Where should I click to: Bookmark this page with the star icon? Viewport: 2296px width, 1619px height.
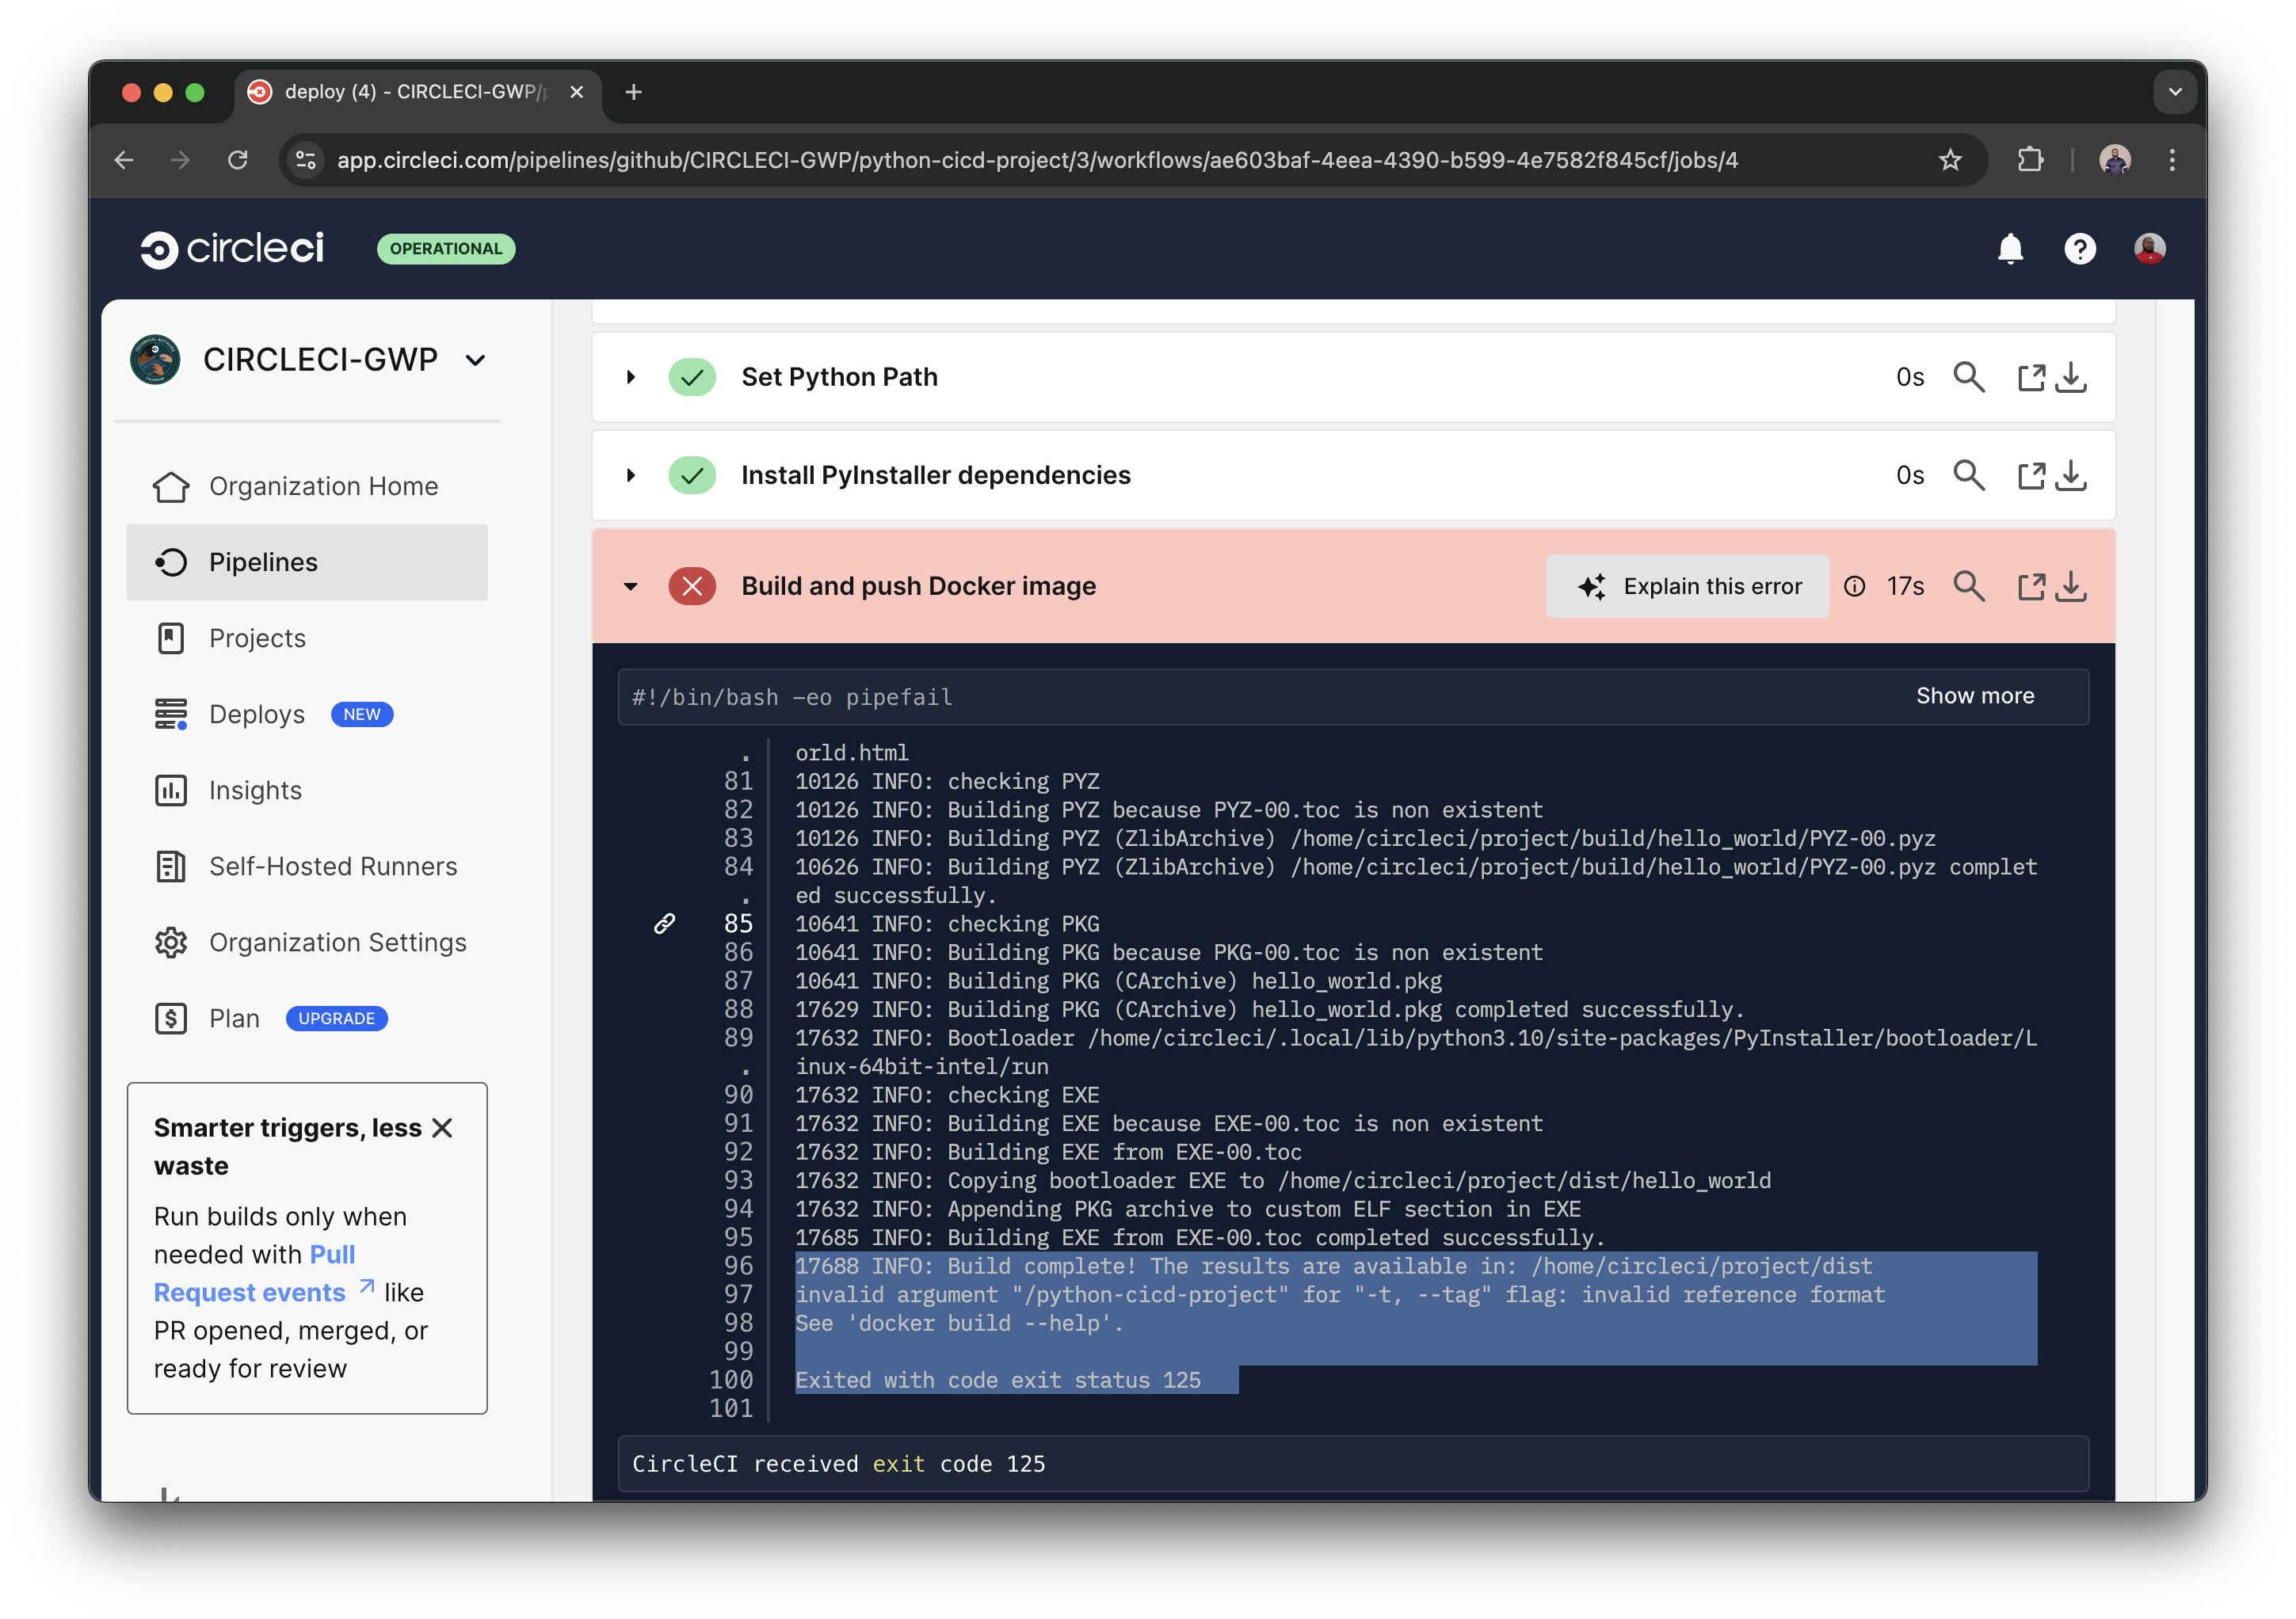(x=1950, y=160)
